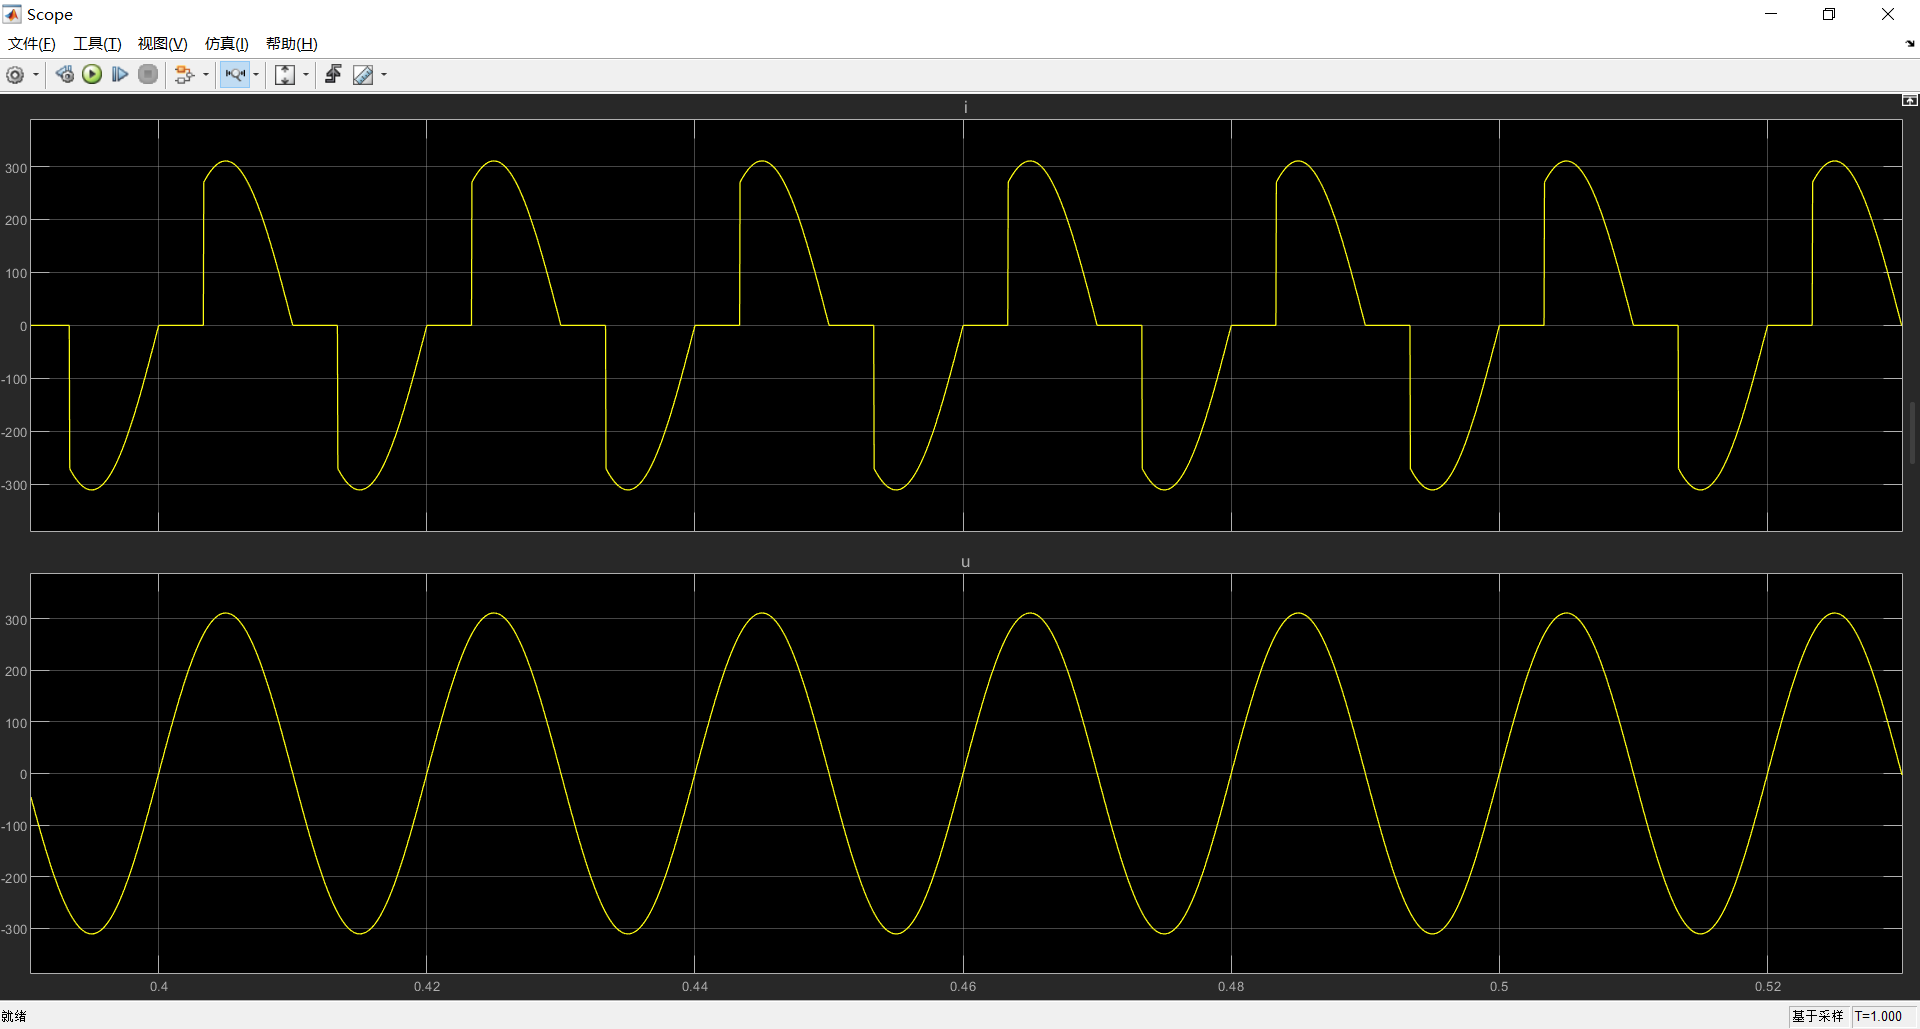Click the 0.46 time axis label
Image resolution: width=1920 pixels, height=1029 pixels.
pyautogui.click(x=963, y=987)
